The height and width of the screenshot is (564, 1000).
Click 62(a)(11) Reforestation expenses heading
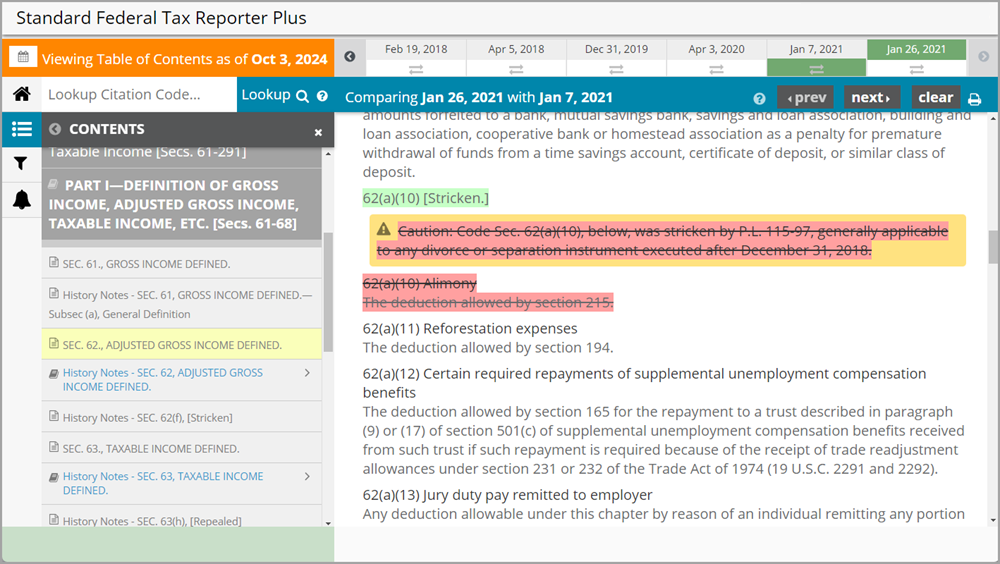coord(470,329)
